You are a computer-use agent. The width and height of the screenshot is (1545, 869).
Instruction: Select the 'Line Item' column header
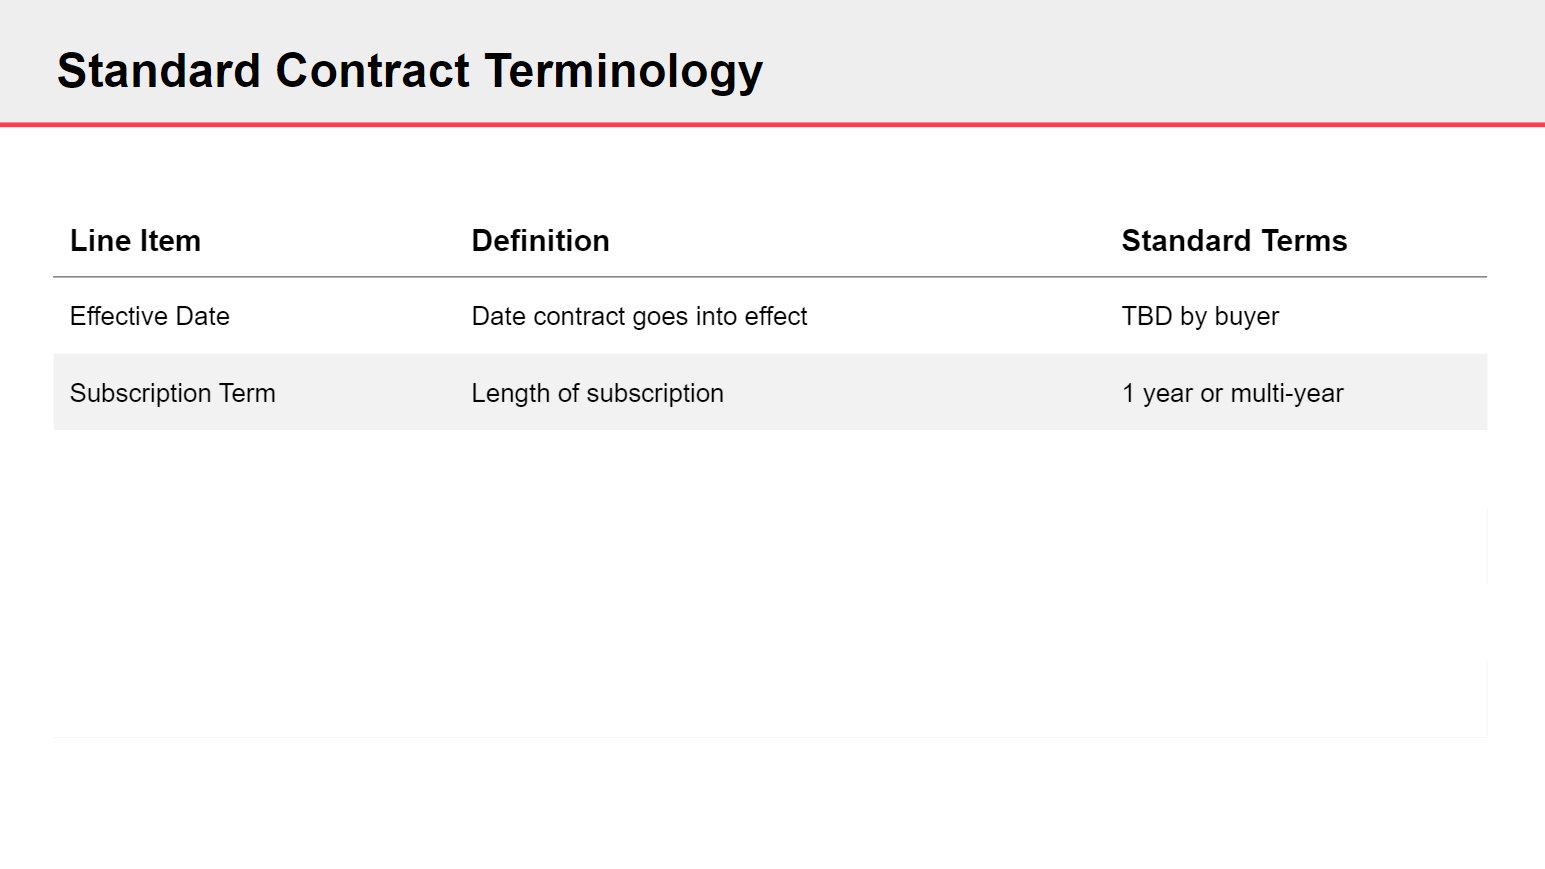[135, 241]
